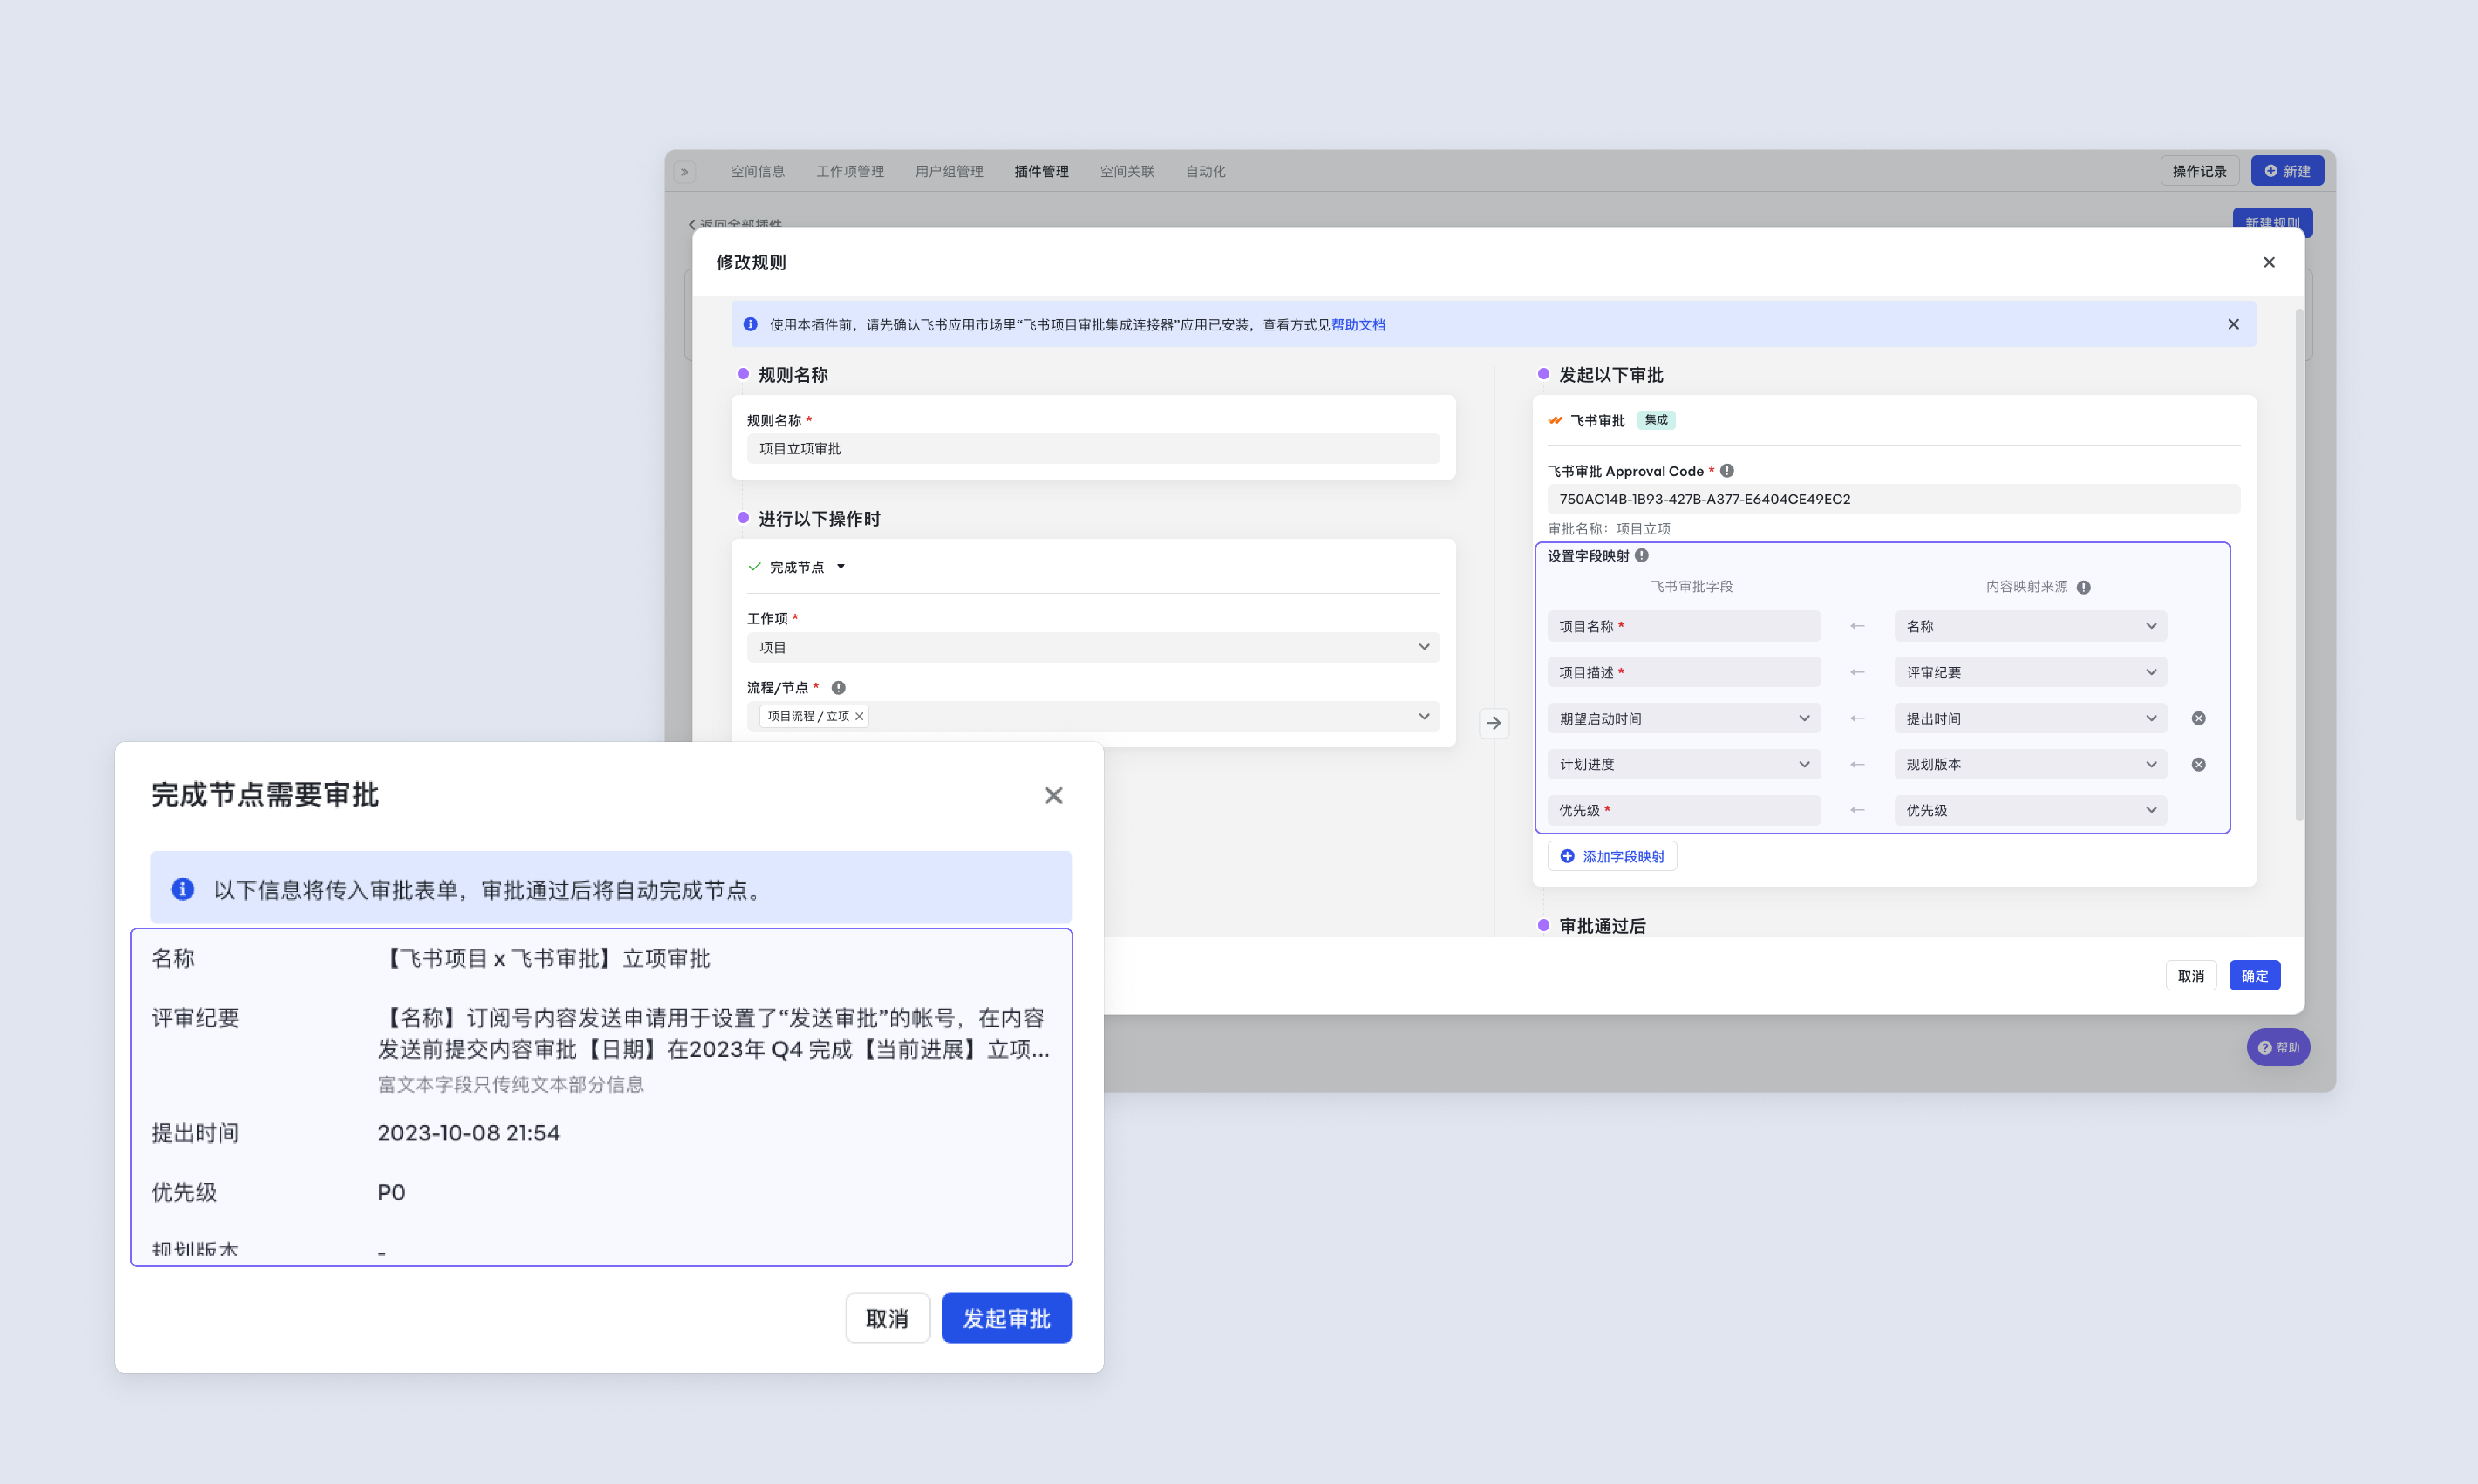Click the 操作记录 button
Image resolution: width=2478 pixels, height=1484 pixels.
[x=2200, y=171]
